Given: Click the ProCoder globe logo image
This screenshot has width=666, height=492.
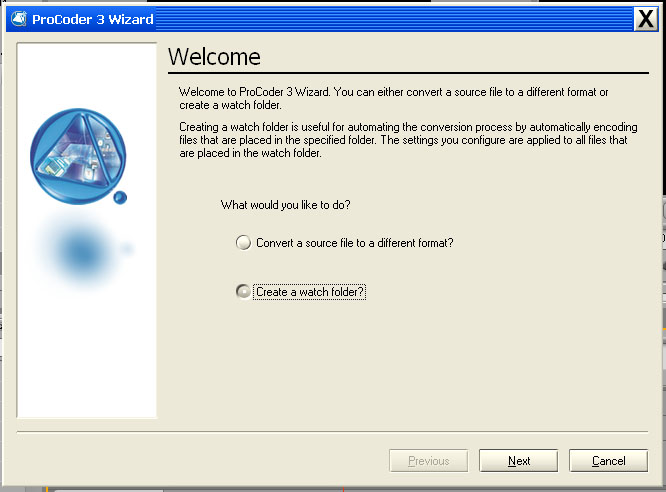Looking at the screenshot, I should pos(79,157).
